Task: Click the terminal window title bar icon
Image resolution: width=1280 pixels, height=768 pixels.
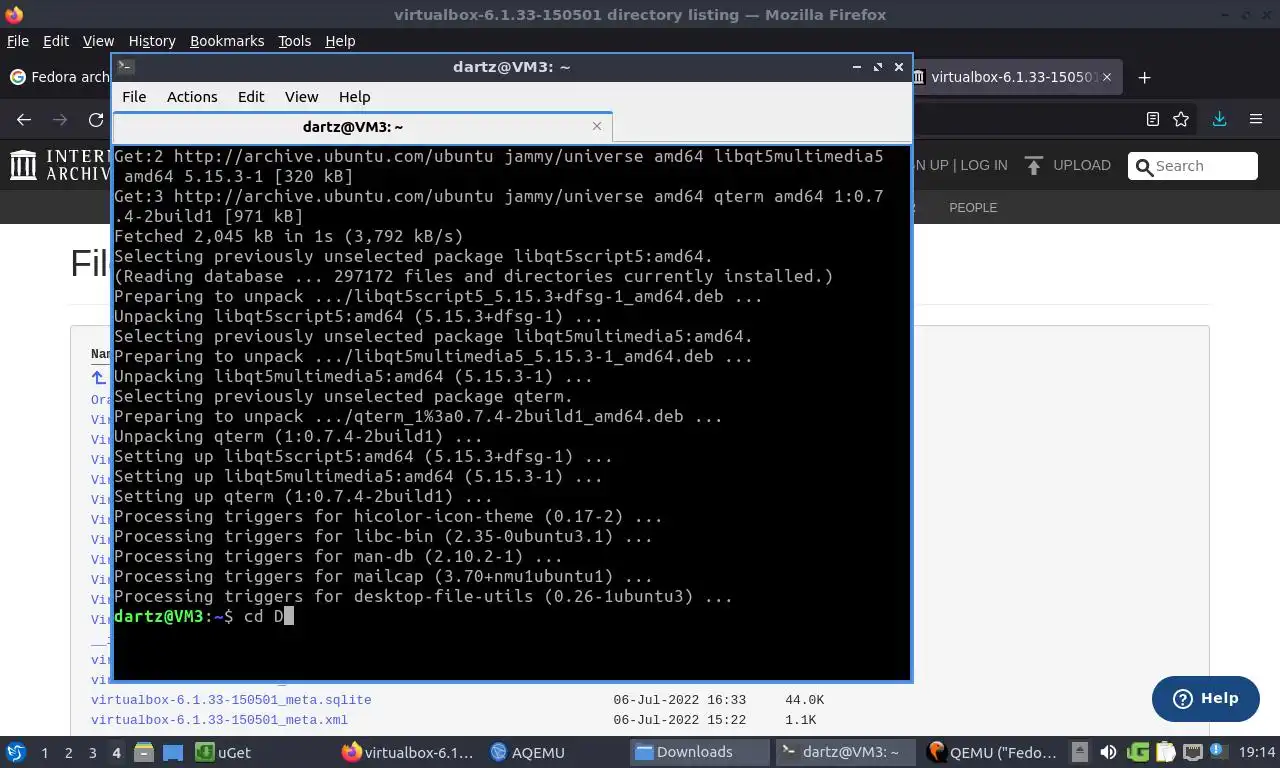Action: 125,67
